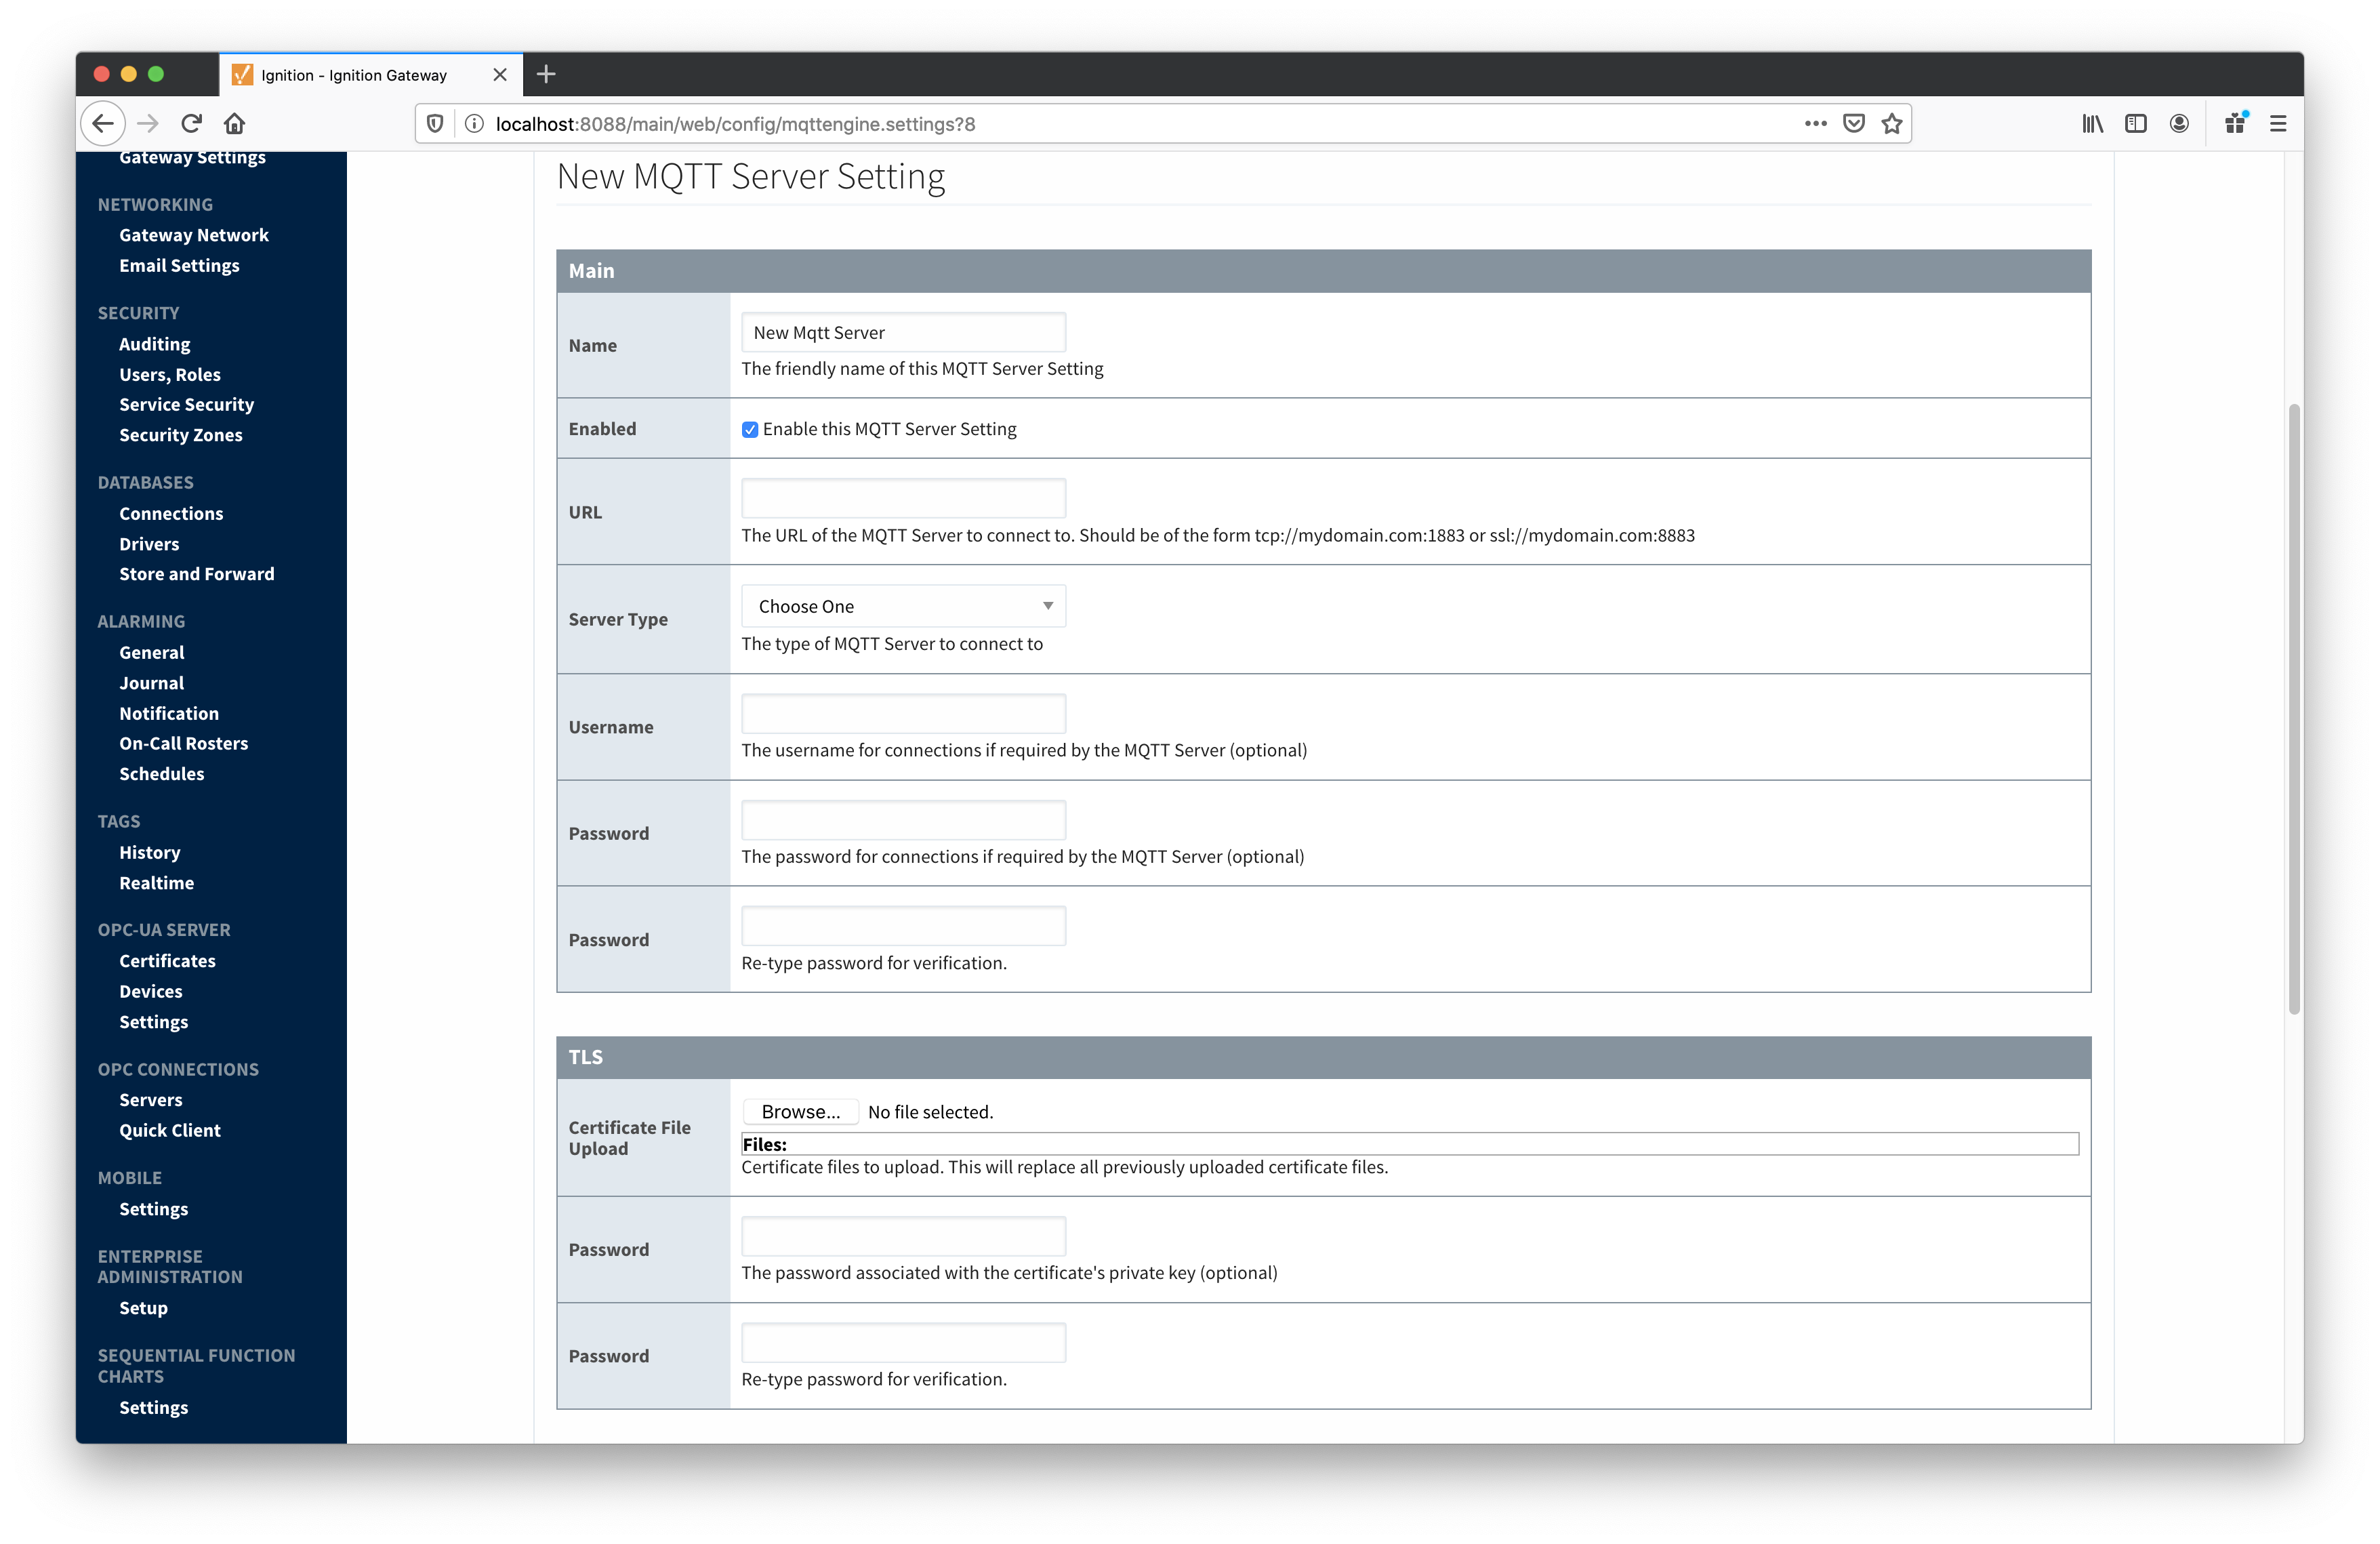Open On-Call Rosters in the sidebar
Screen dimensions: 2380x1544
(x=184, y=743)
